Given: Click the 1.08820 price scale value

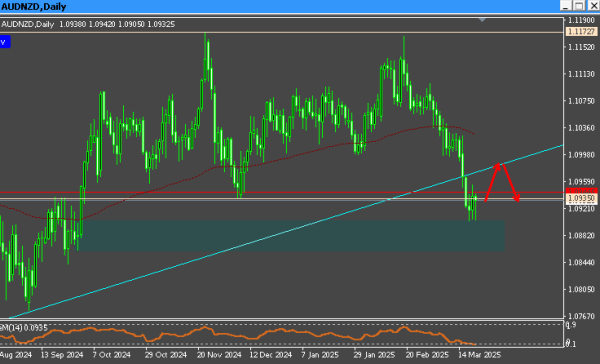Looking at the screenshot, I should pos(582,235).
